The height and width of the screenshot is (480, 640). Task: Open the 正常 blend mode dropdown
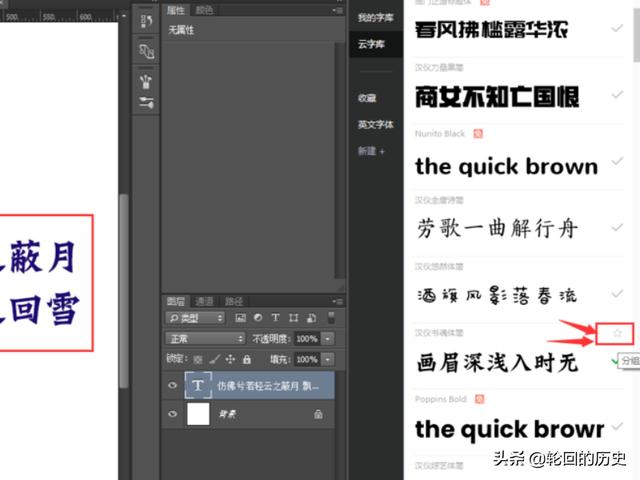tap(203, 339)
